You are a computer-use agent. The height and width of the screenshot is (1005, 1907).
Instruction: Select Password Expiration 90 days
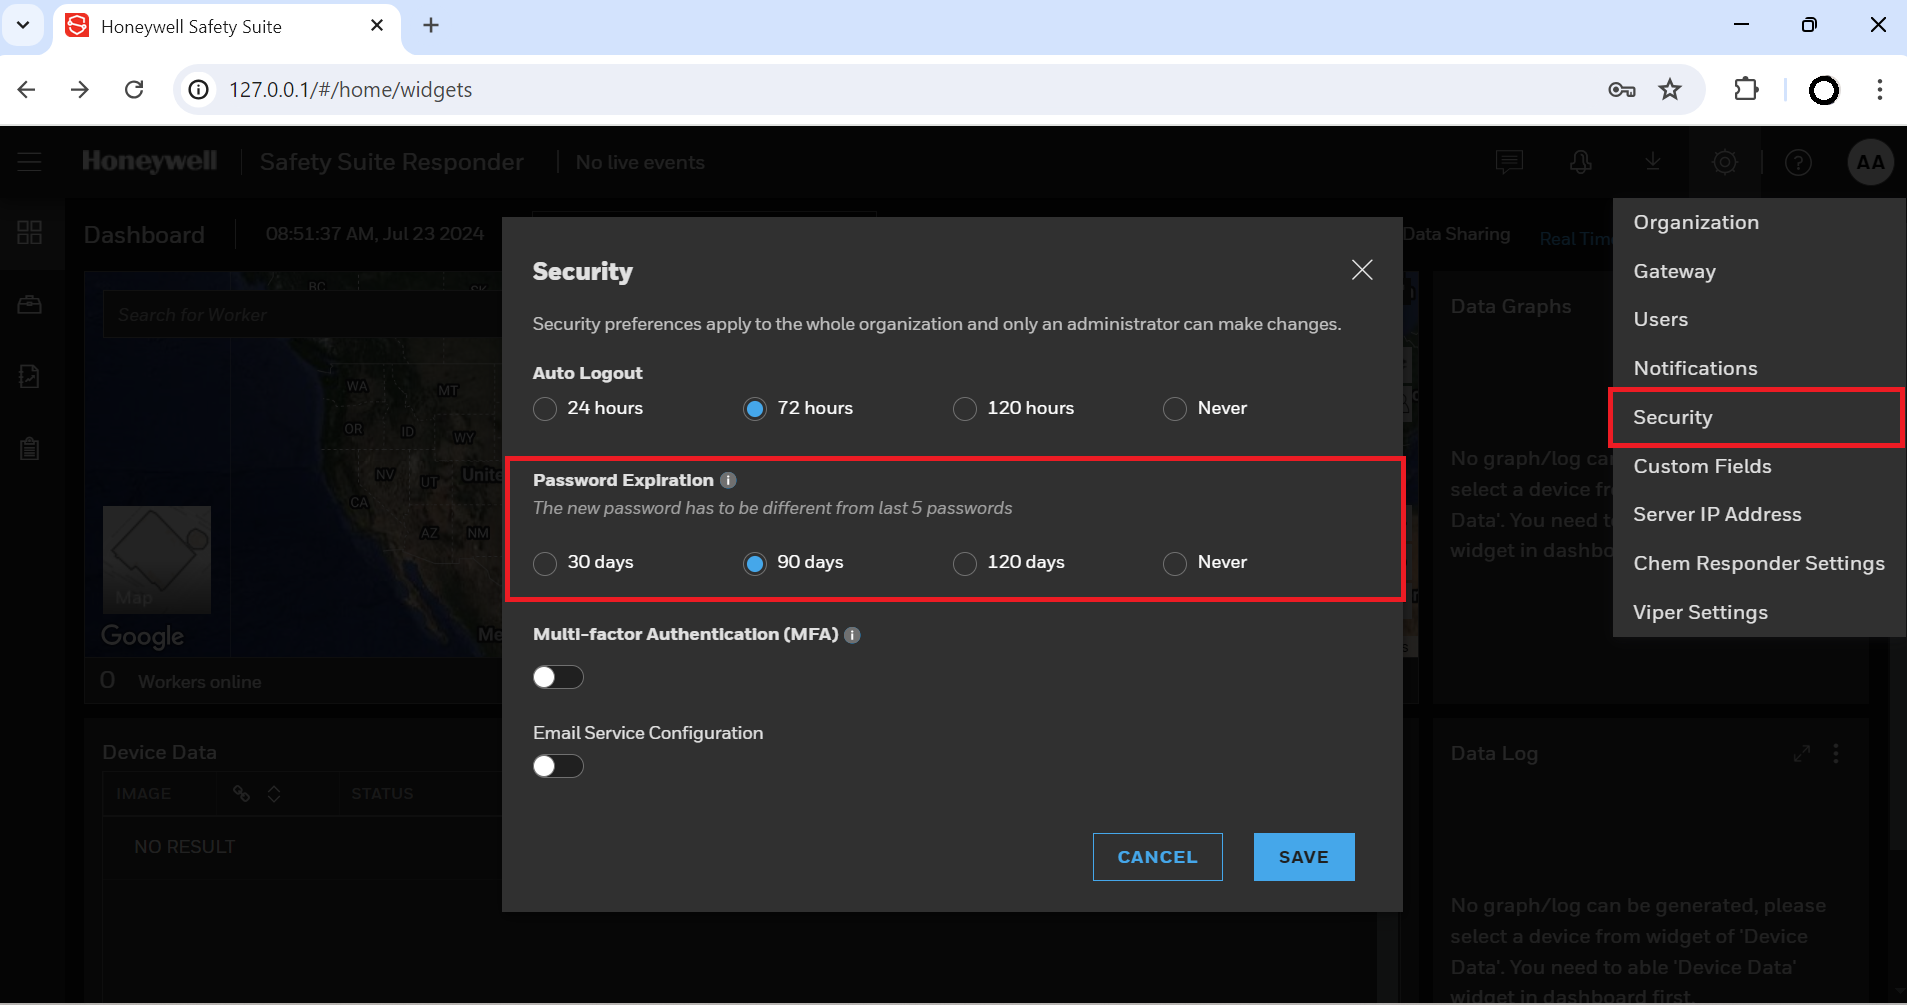click(755, 564)
